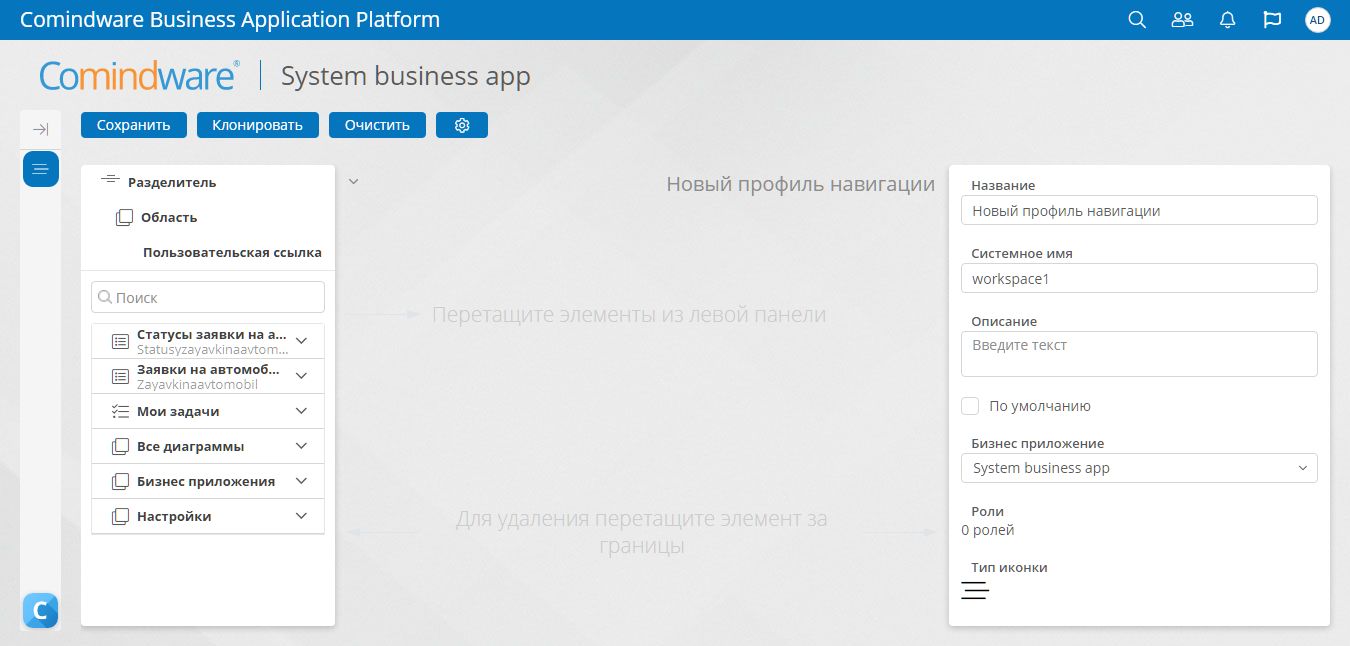Expand the sidebar with the arrow icon
Screen dimensions: 1350x646
pos(40,129)
